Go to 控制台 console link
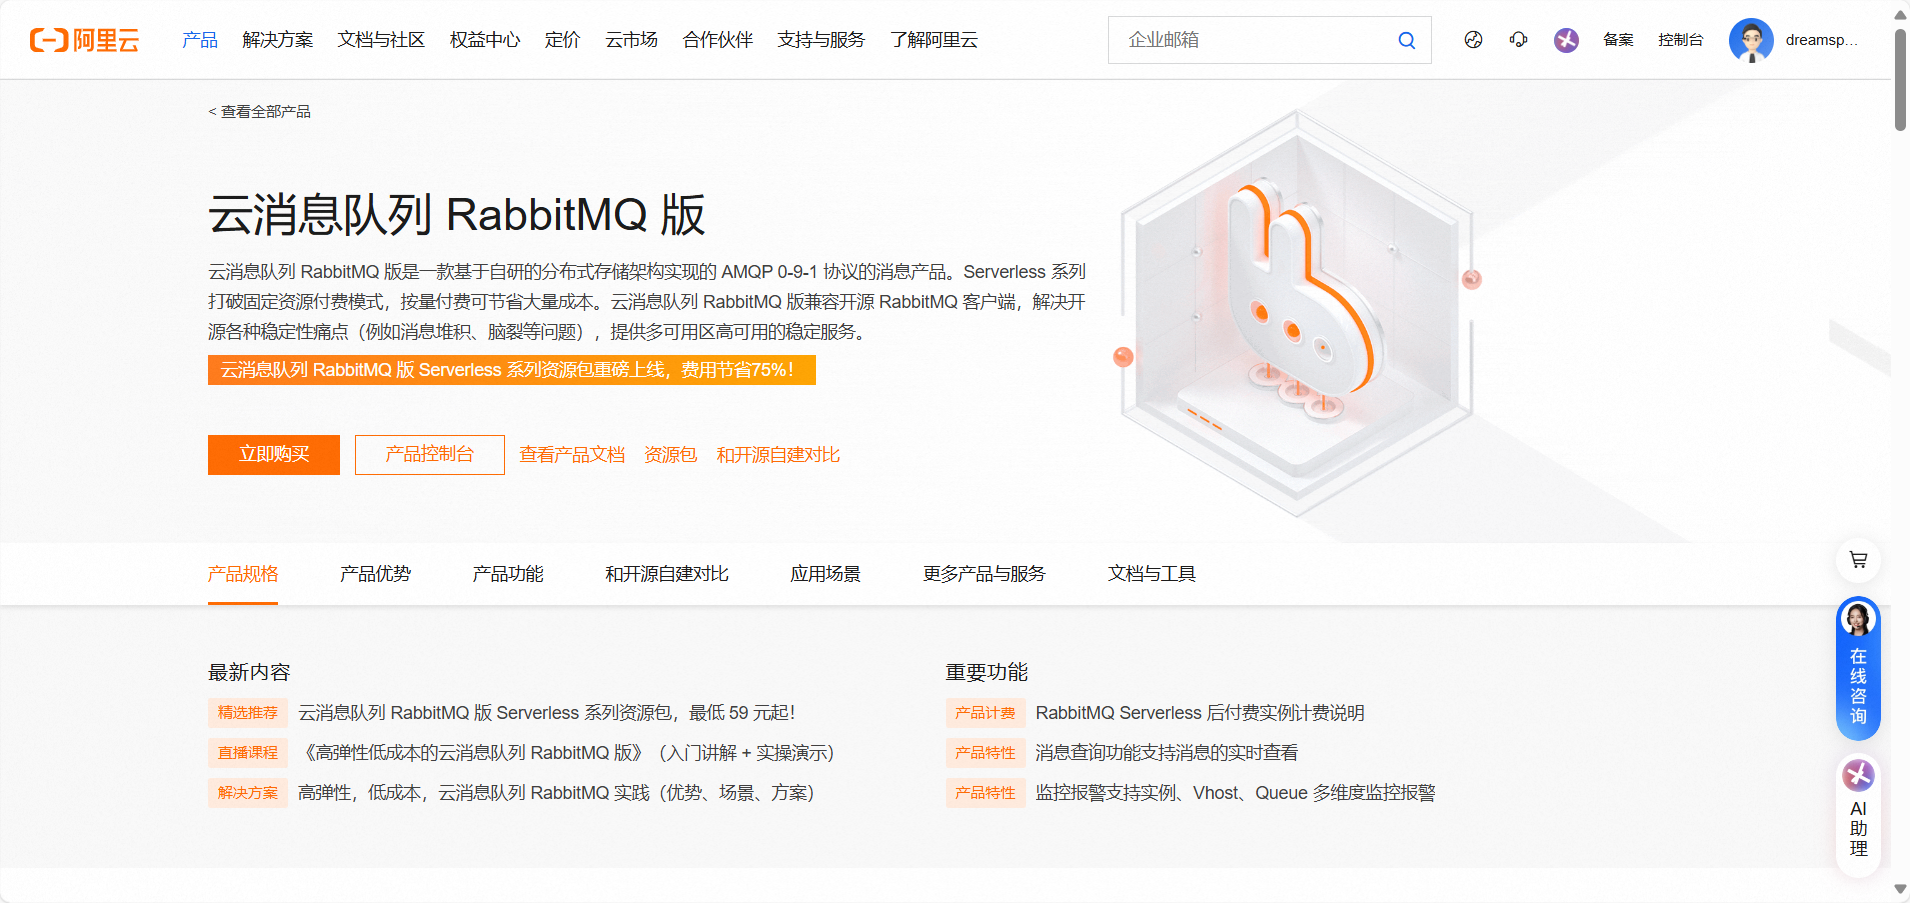 [x=1680, y=40]
